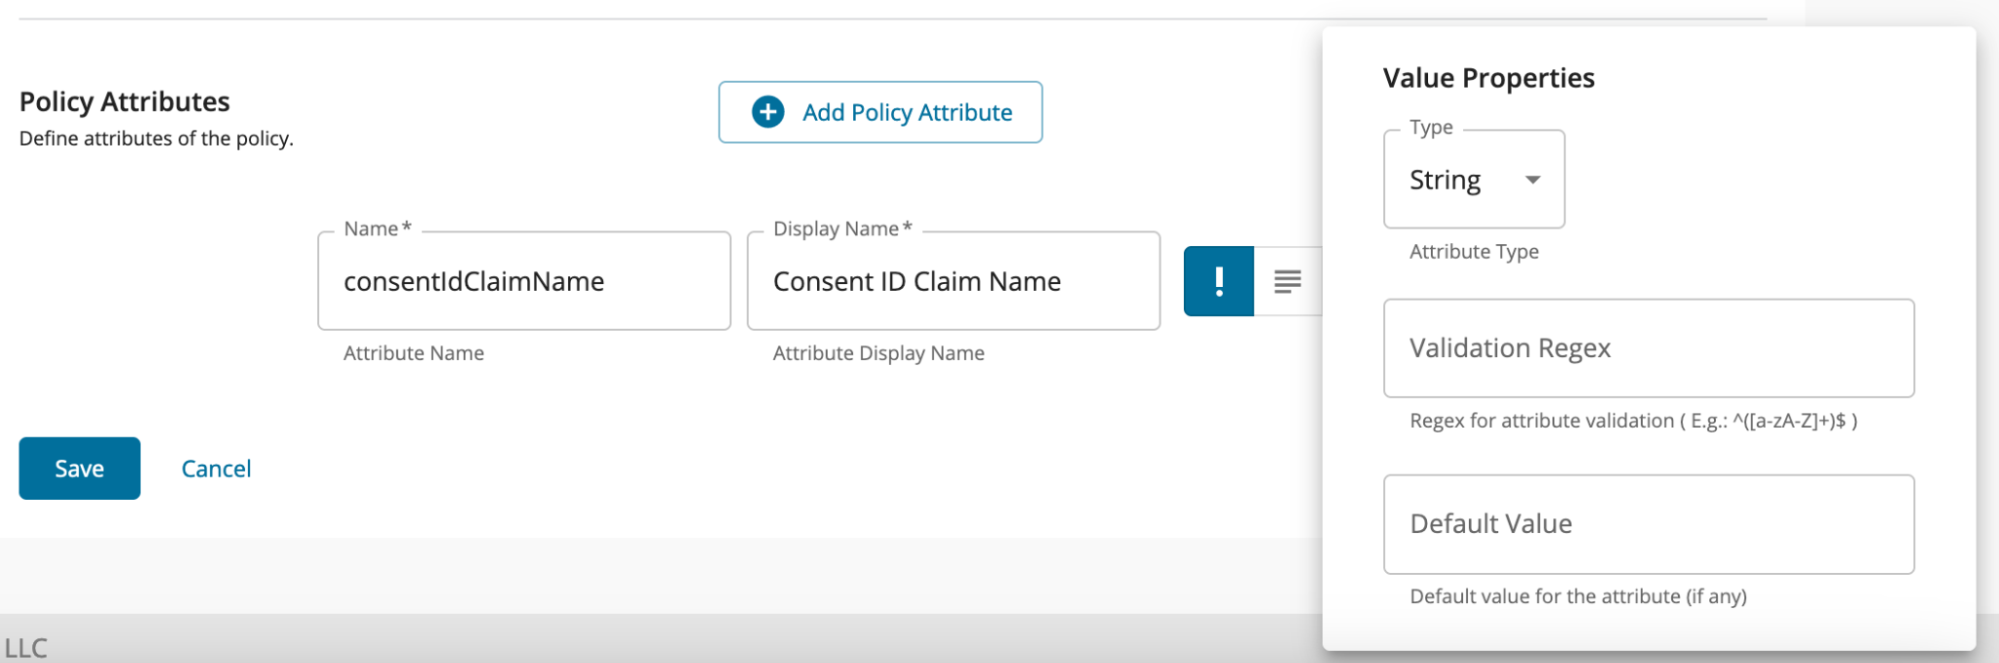The width and height of the screenshot is (1999, 663).
Task: Click the 'Attribute Name' helper text
Action: pos(414,353)
